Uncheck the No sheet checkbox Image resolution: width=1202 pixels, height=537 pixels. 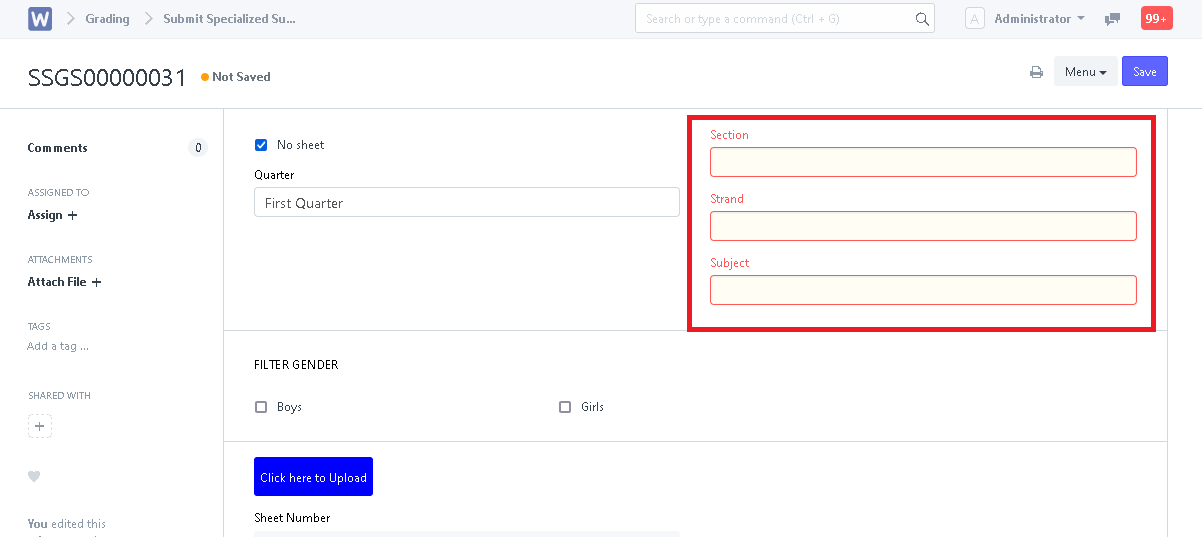click(x=261, y=145)
